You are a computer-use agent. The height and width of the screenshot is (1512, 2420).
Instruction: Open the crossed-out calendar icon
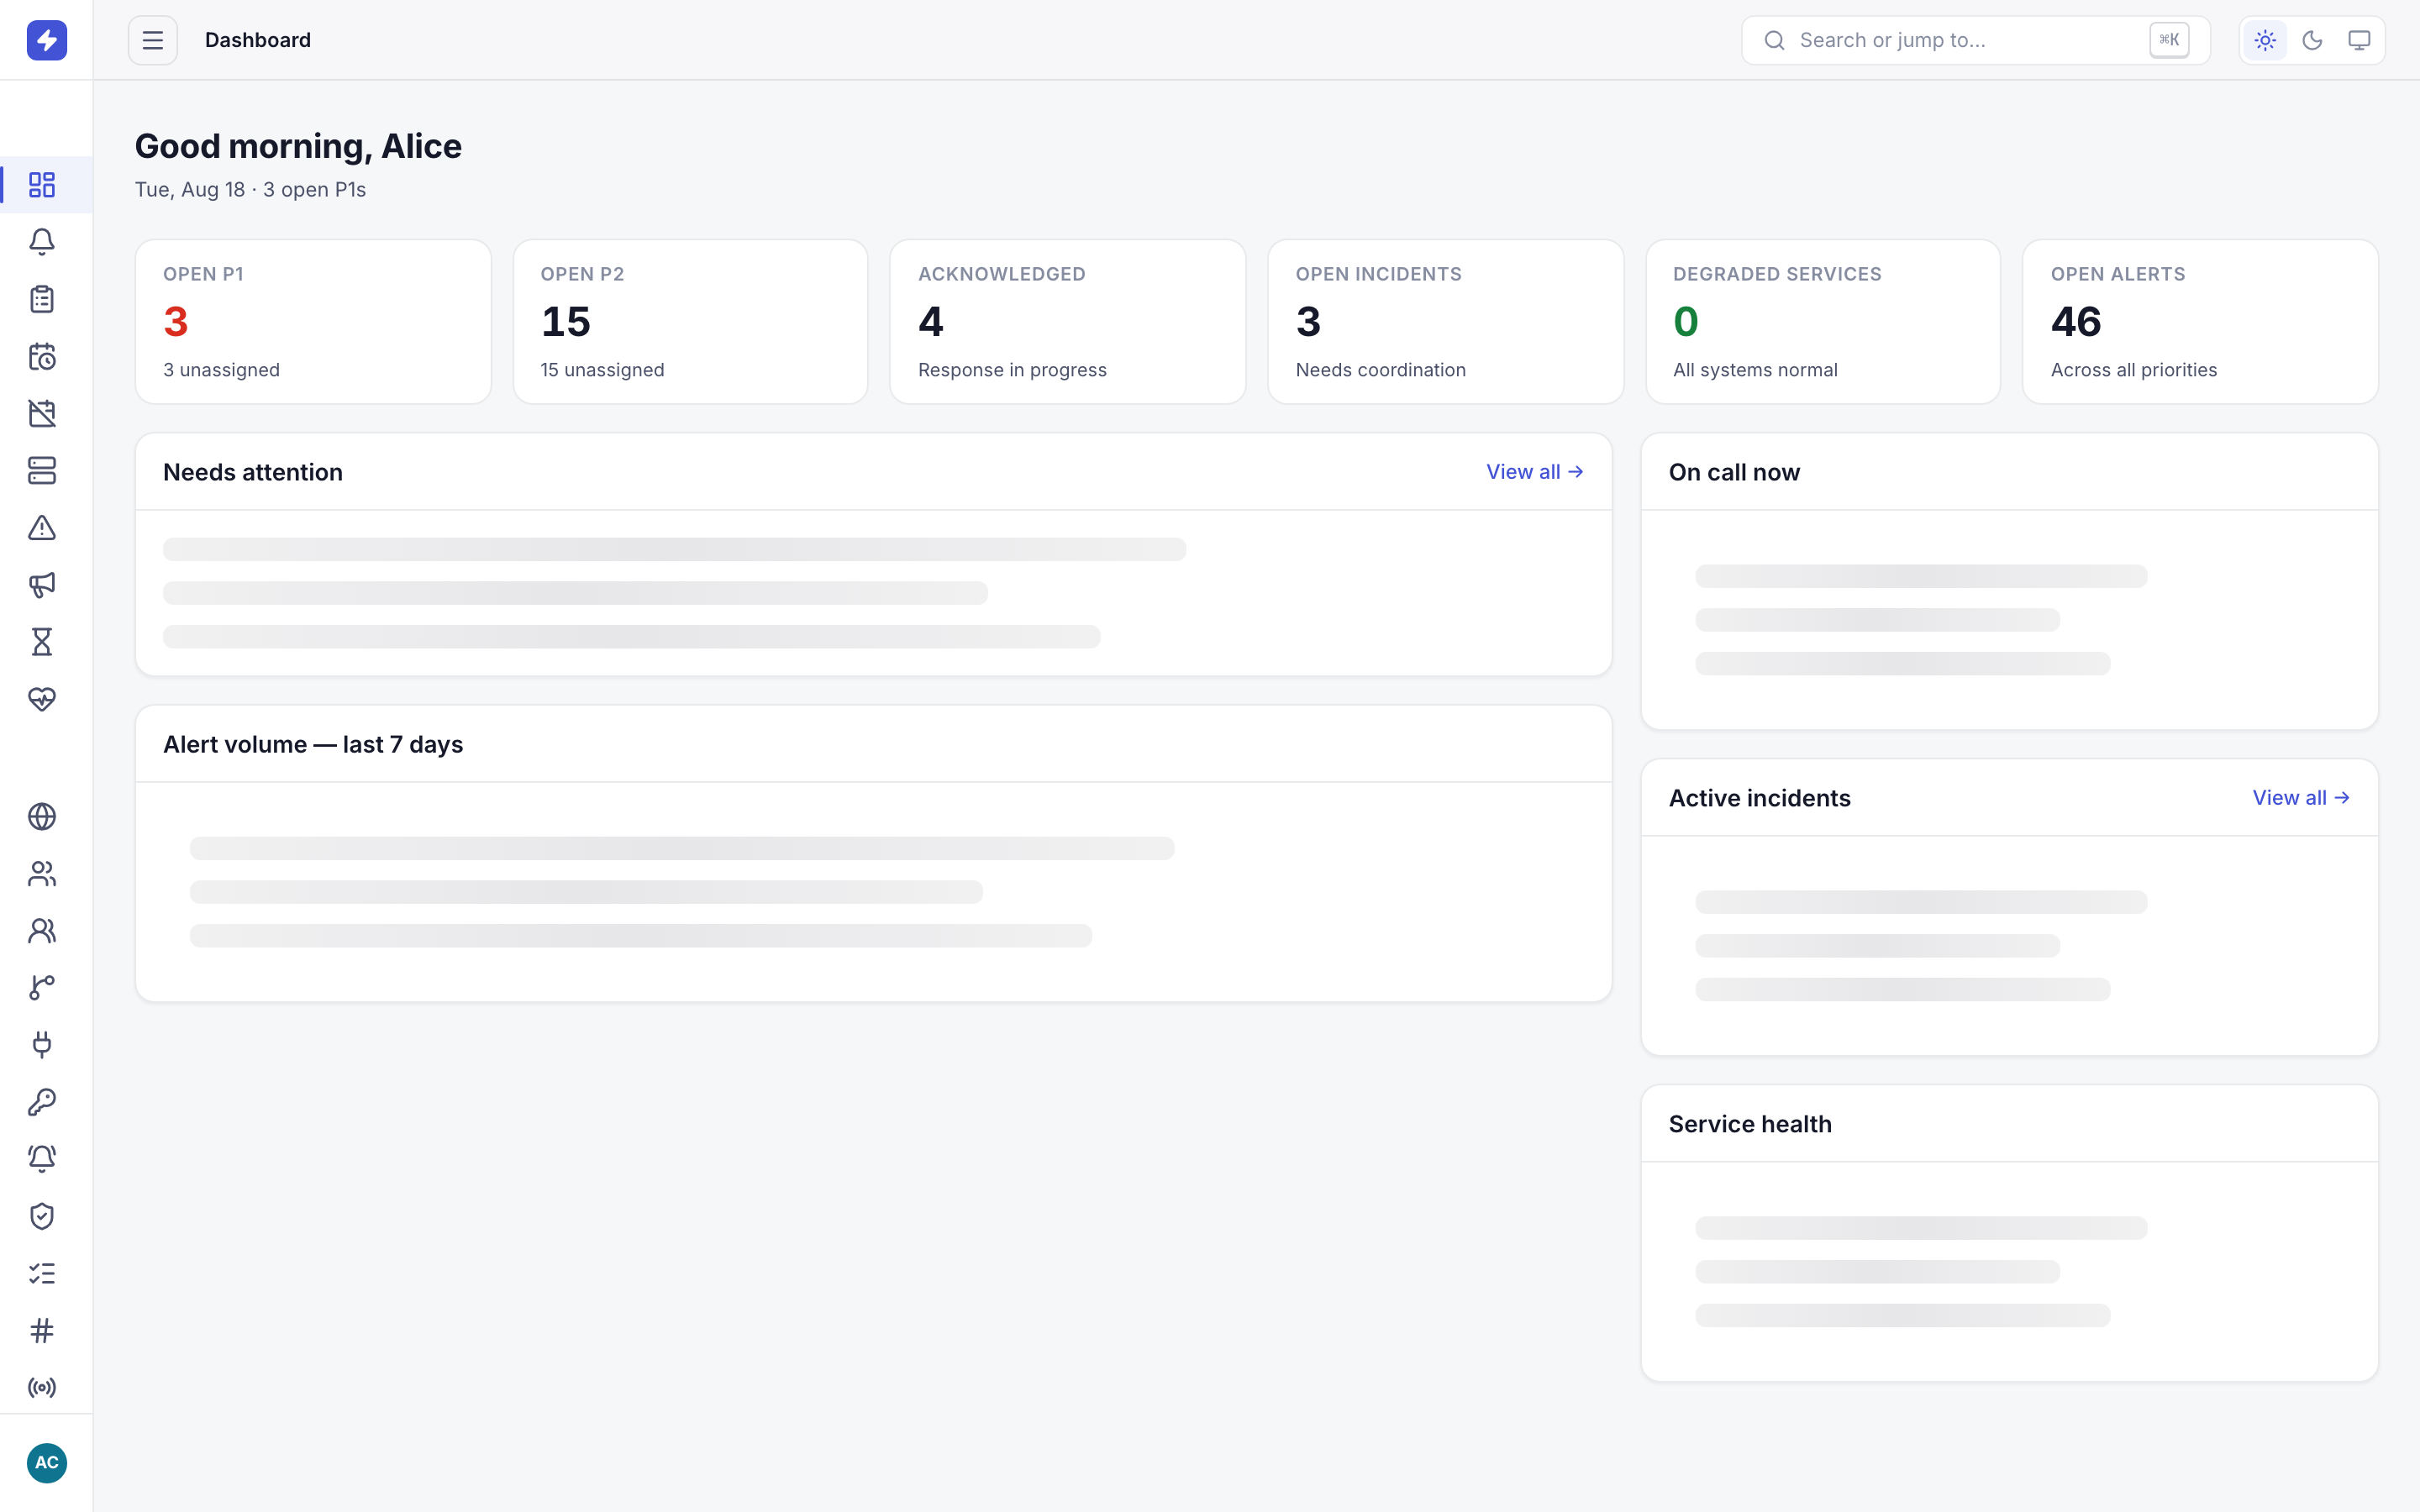click(42, 413)
